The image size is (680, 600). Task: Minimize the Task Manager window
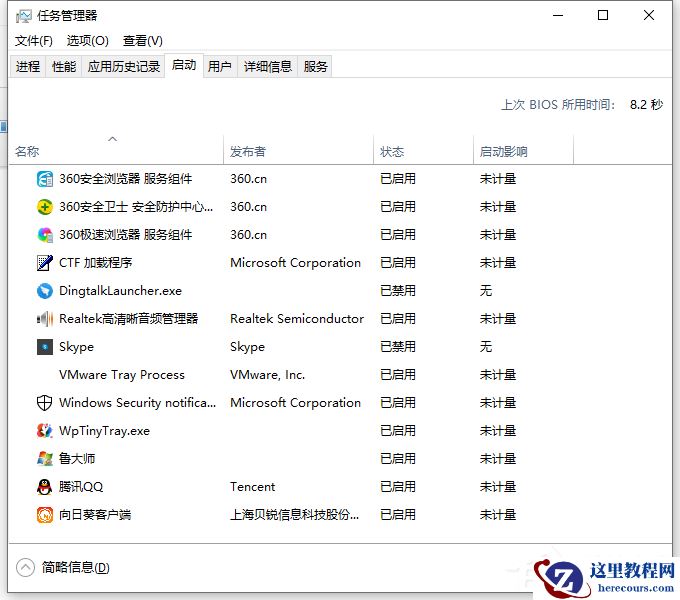coord(558,16)
